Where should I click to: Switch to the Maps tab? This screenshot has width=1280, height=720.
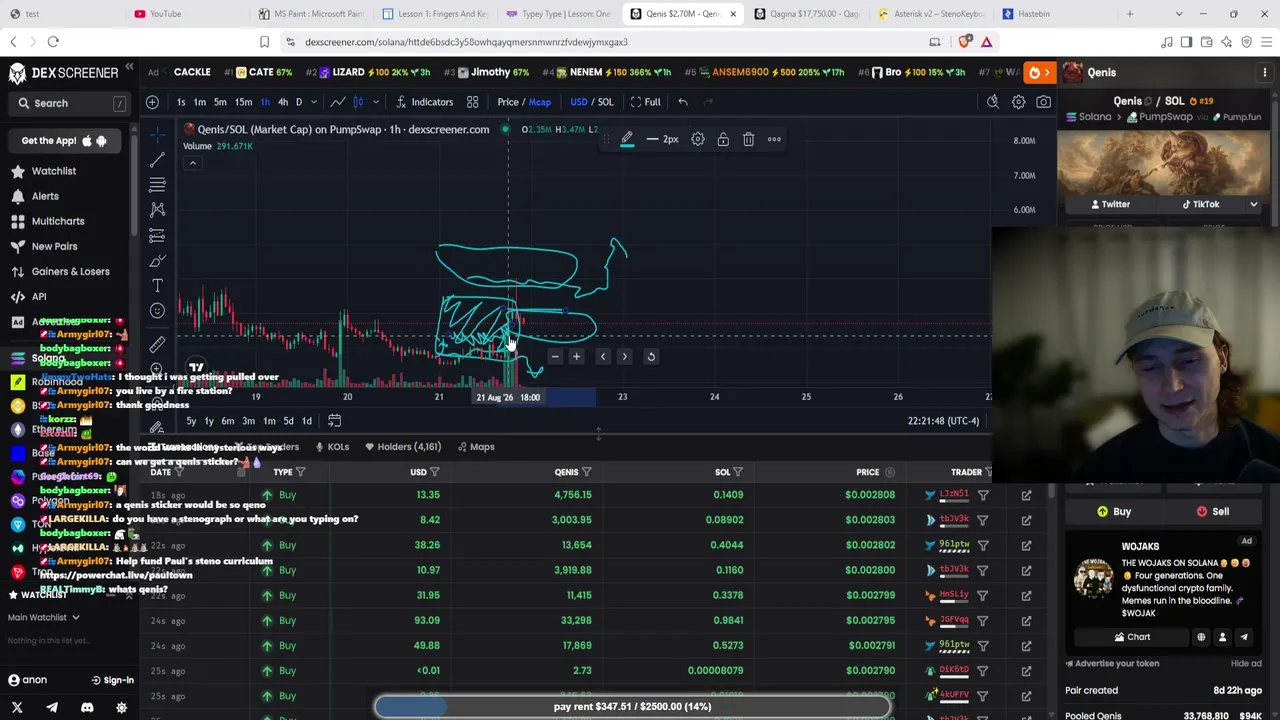[x=476, y=447]
